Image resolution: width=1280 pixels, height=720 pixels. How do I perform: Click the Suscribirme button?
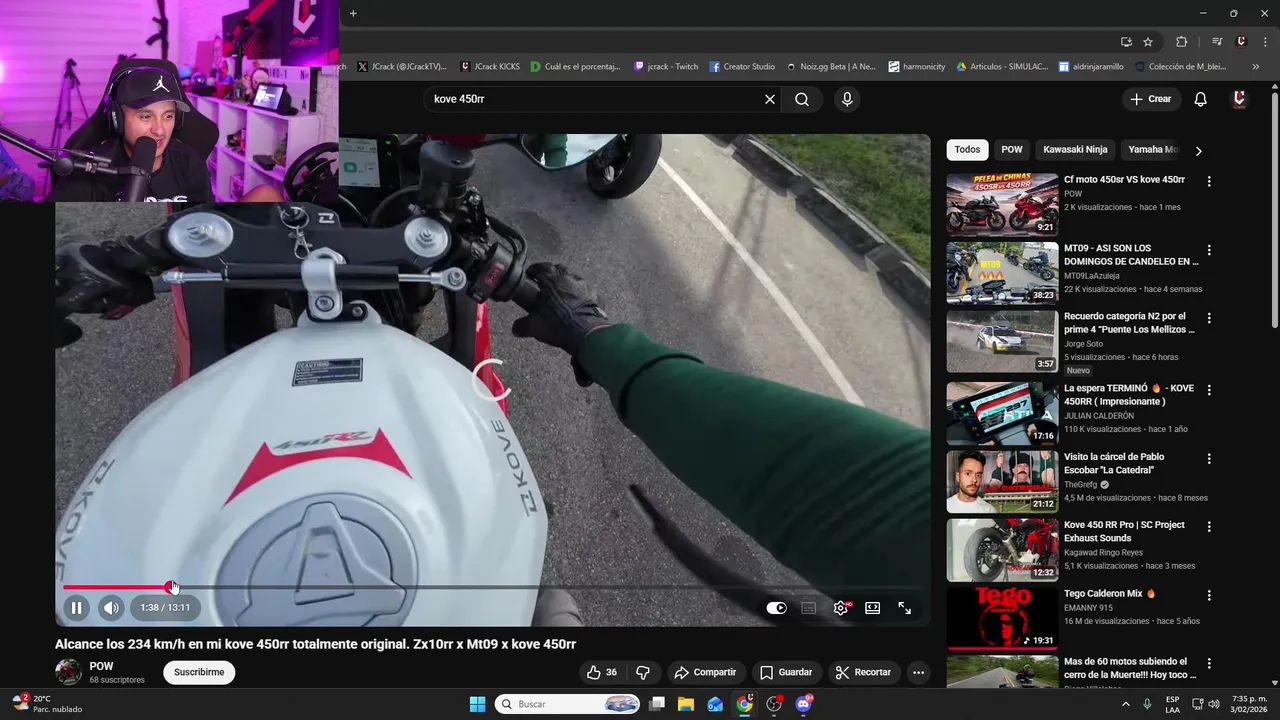(x=199, y=672)
